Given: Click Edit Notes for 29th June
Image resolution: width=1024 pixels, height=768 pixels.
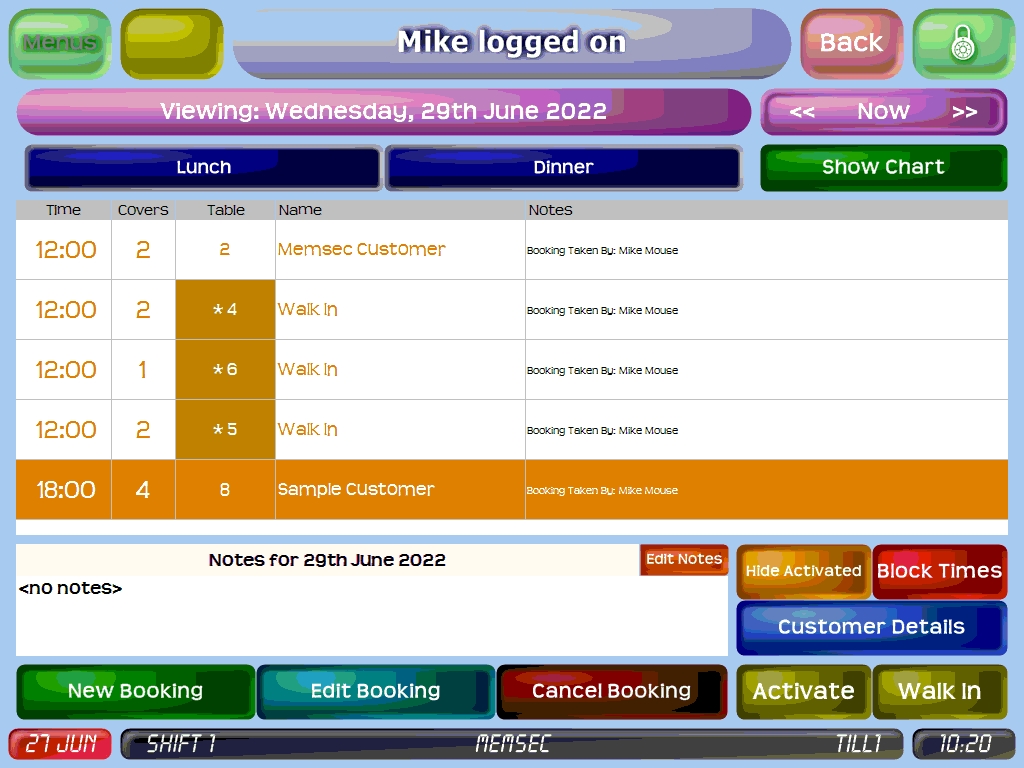Looking at the screenshot, I should point(684,560).
